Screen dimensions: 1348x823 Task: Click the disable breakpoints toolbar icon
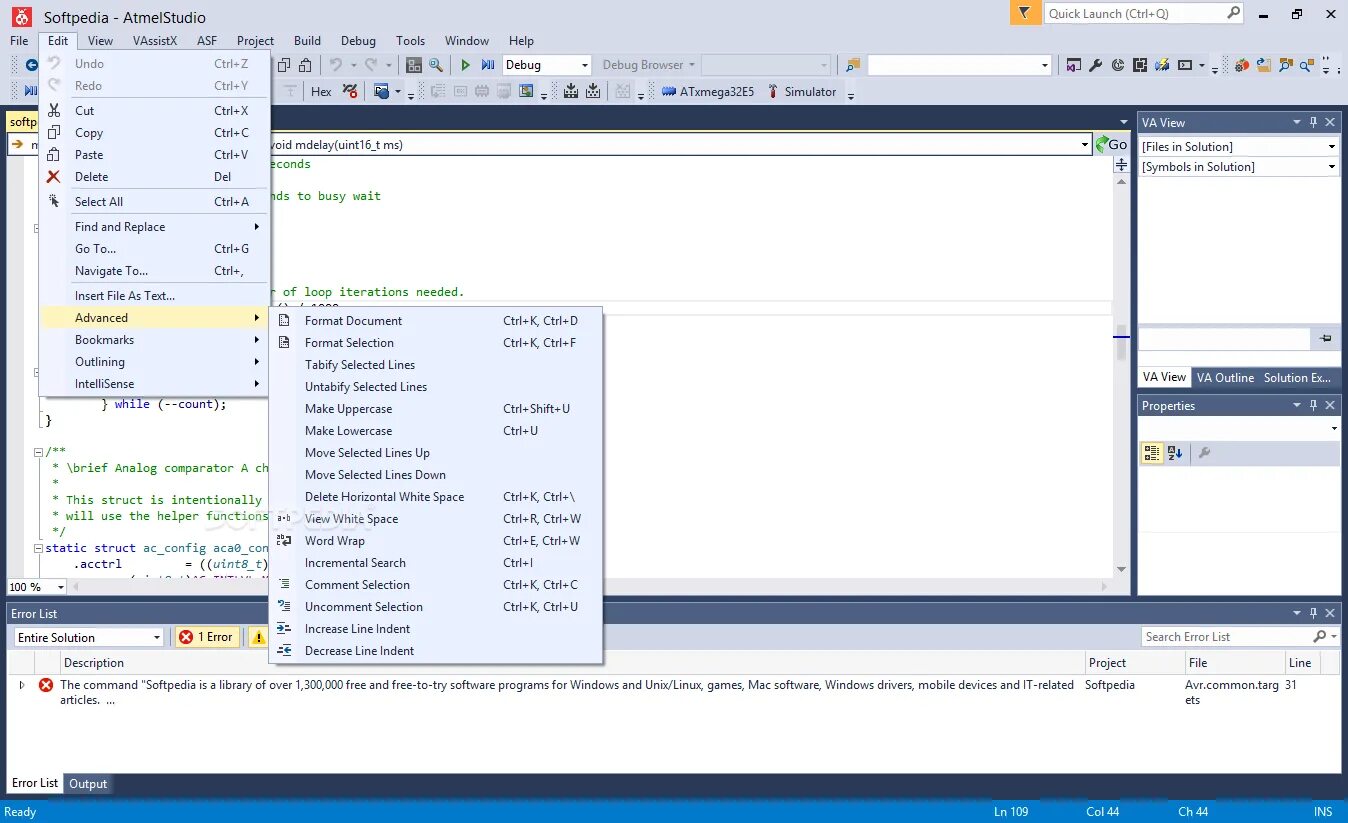(350, 91)
